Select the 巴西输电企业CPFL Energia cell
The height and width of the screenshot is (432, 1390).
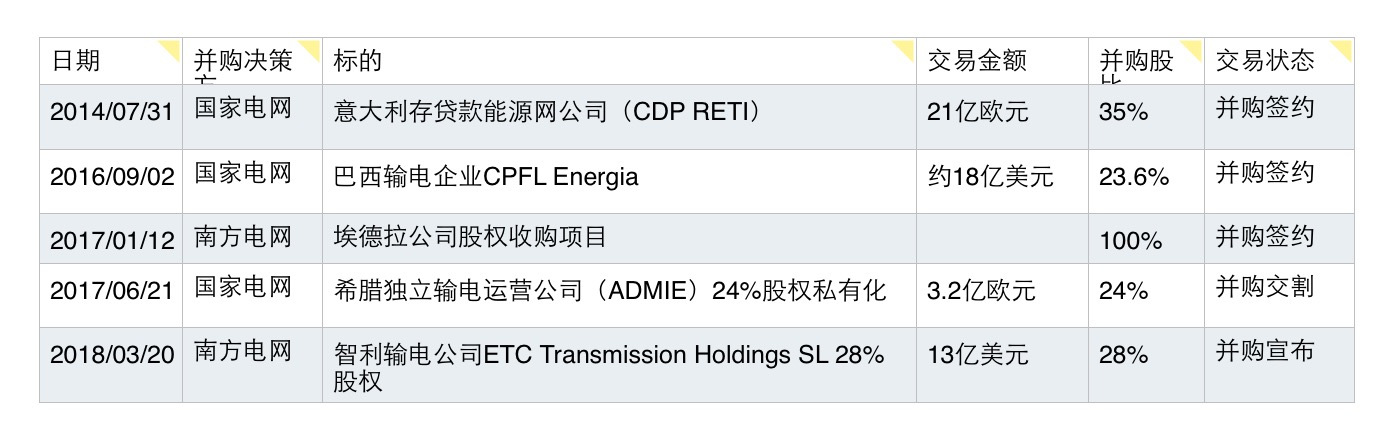click(486, 177)
